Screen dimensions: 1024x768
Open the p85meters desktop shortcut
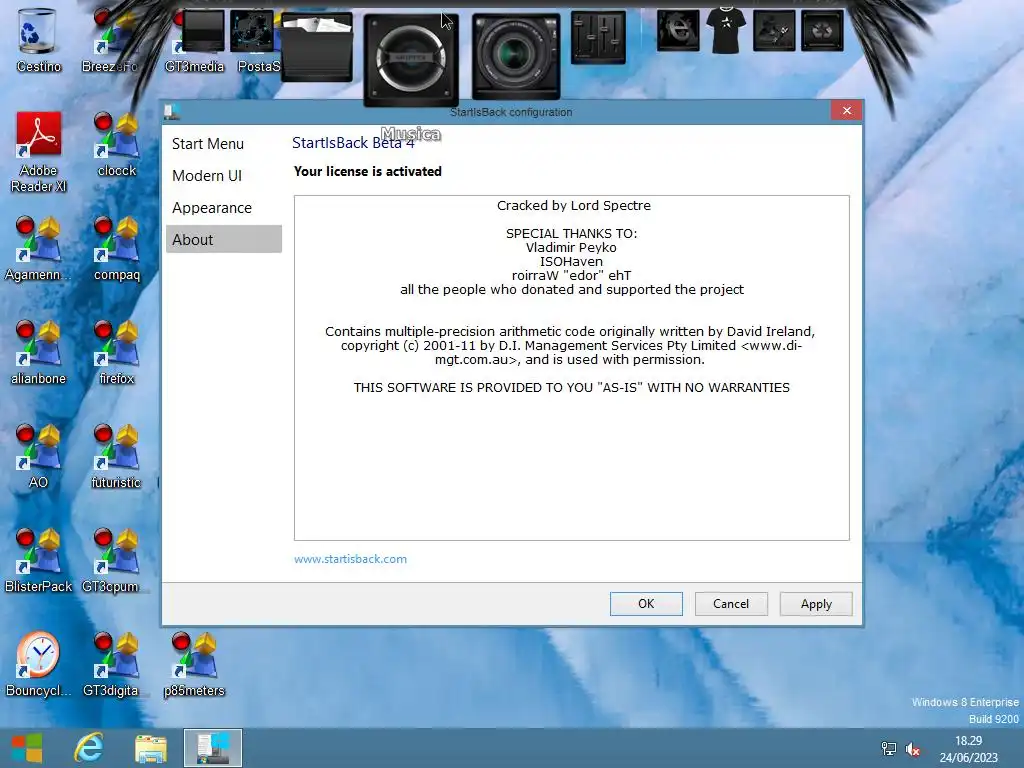(194, 664)
